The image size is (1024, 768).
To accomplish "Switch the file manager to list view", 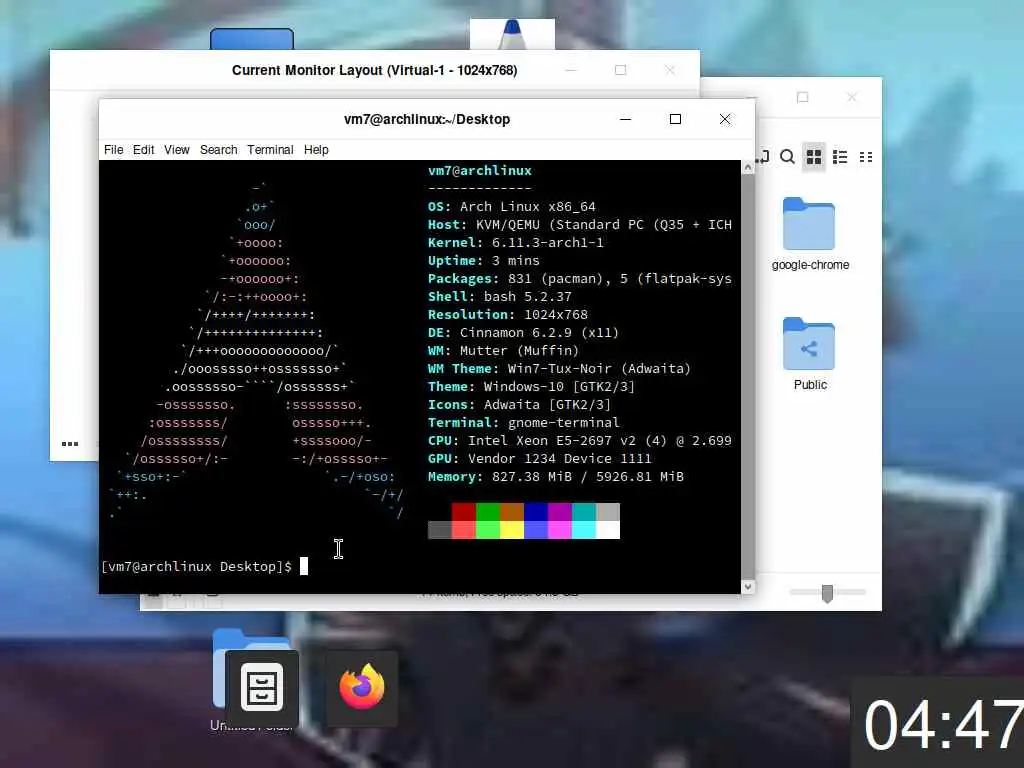I will pyautogui.click(x=840, y=157).
